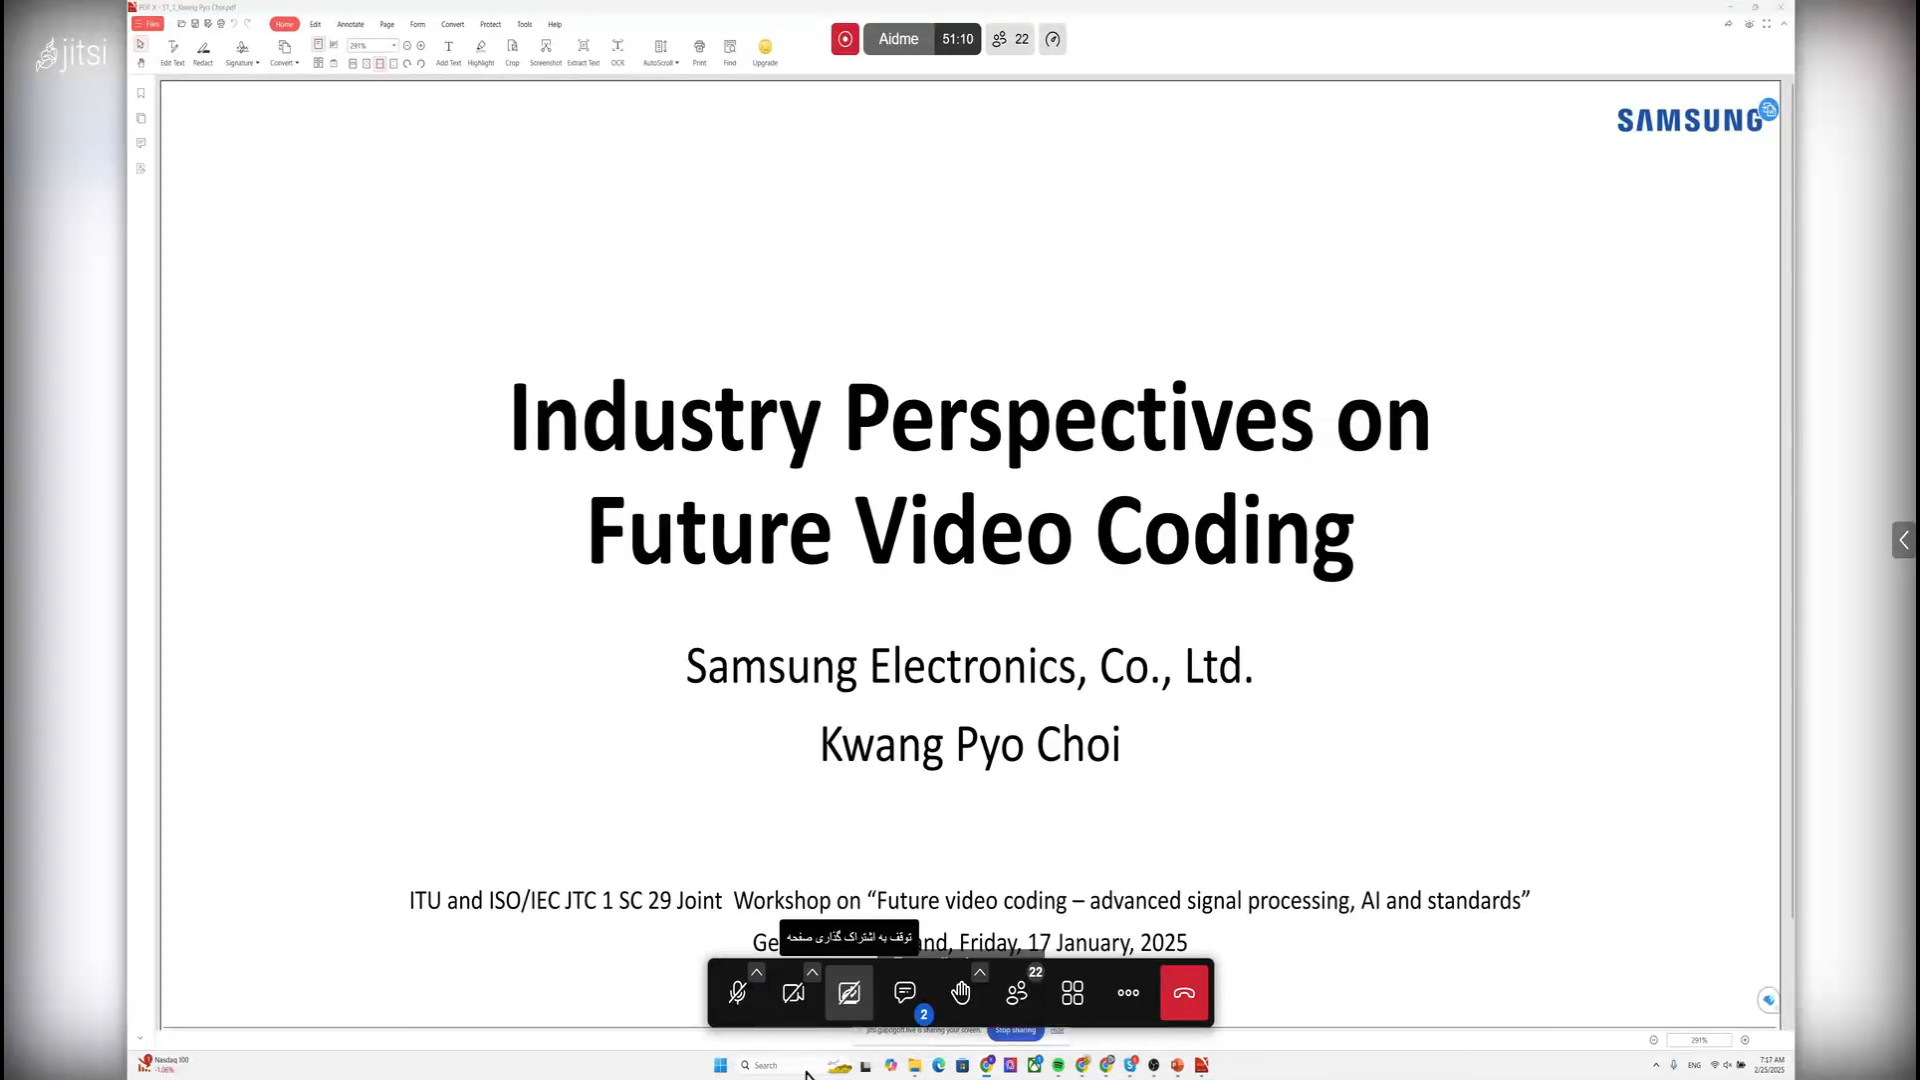1920x1080 pixels.
Task: Open the Jitsi chat panel
Action: 905,993
